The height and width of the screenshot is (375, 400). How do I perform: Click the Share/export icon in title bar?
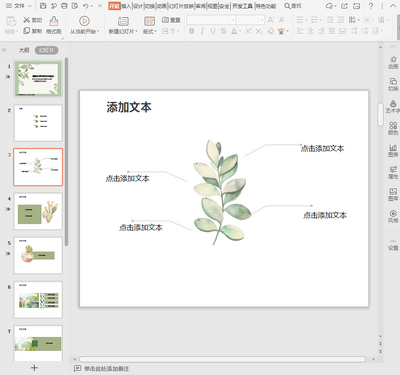[x=344, y=6]
